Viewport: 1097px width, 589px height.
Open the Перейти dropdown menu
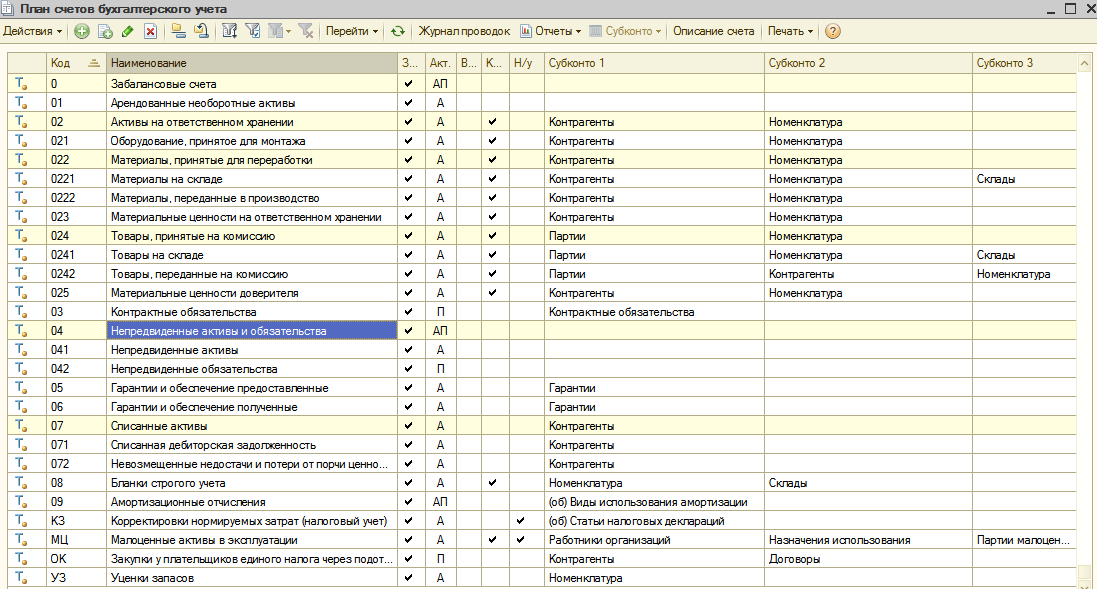point(352,31)
